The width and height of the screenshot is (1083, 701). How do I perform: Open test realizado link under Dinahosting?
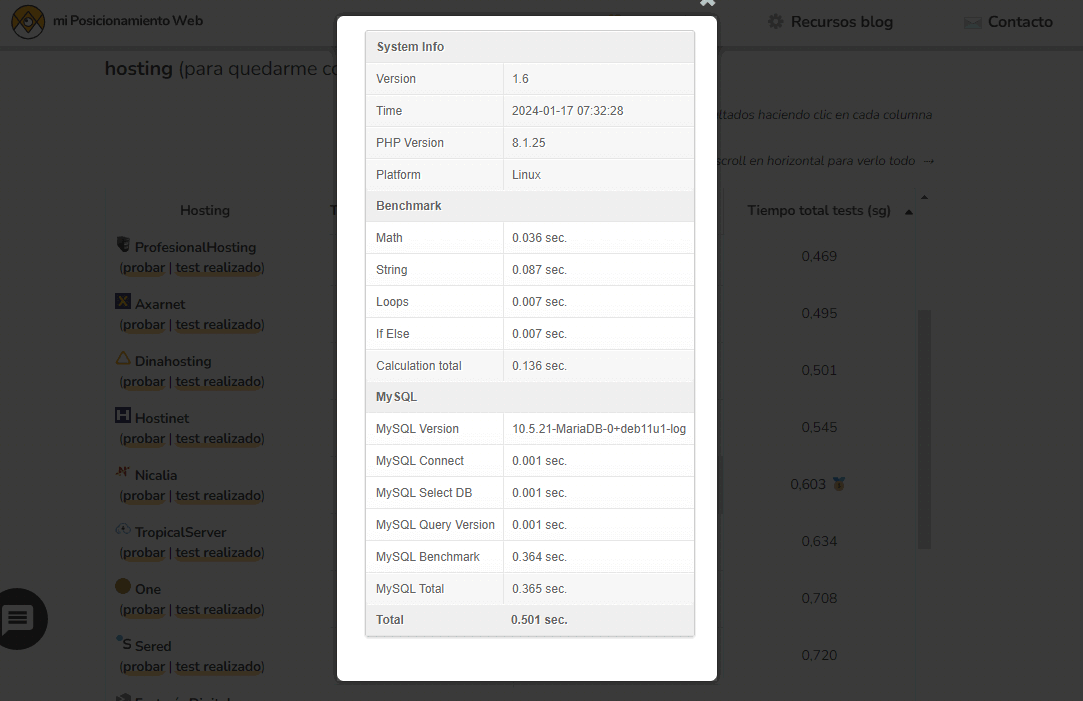pos(219,381)
